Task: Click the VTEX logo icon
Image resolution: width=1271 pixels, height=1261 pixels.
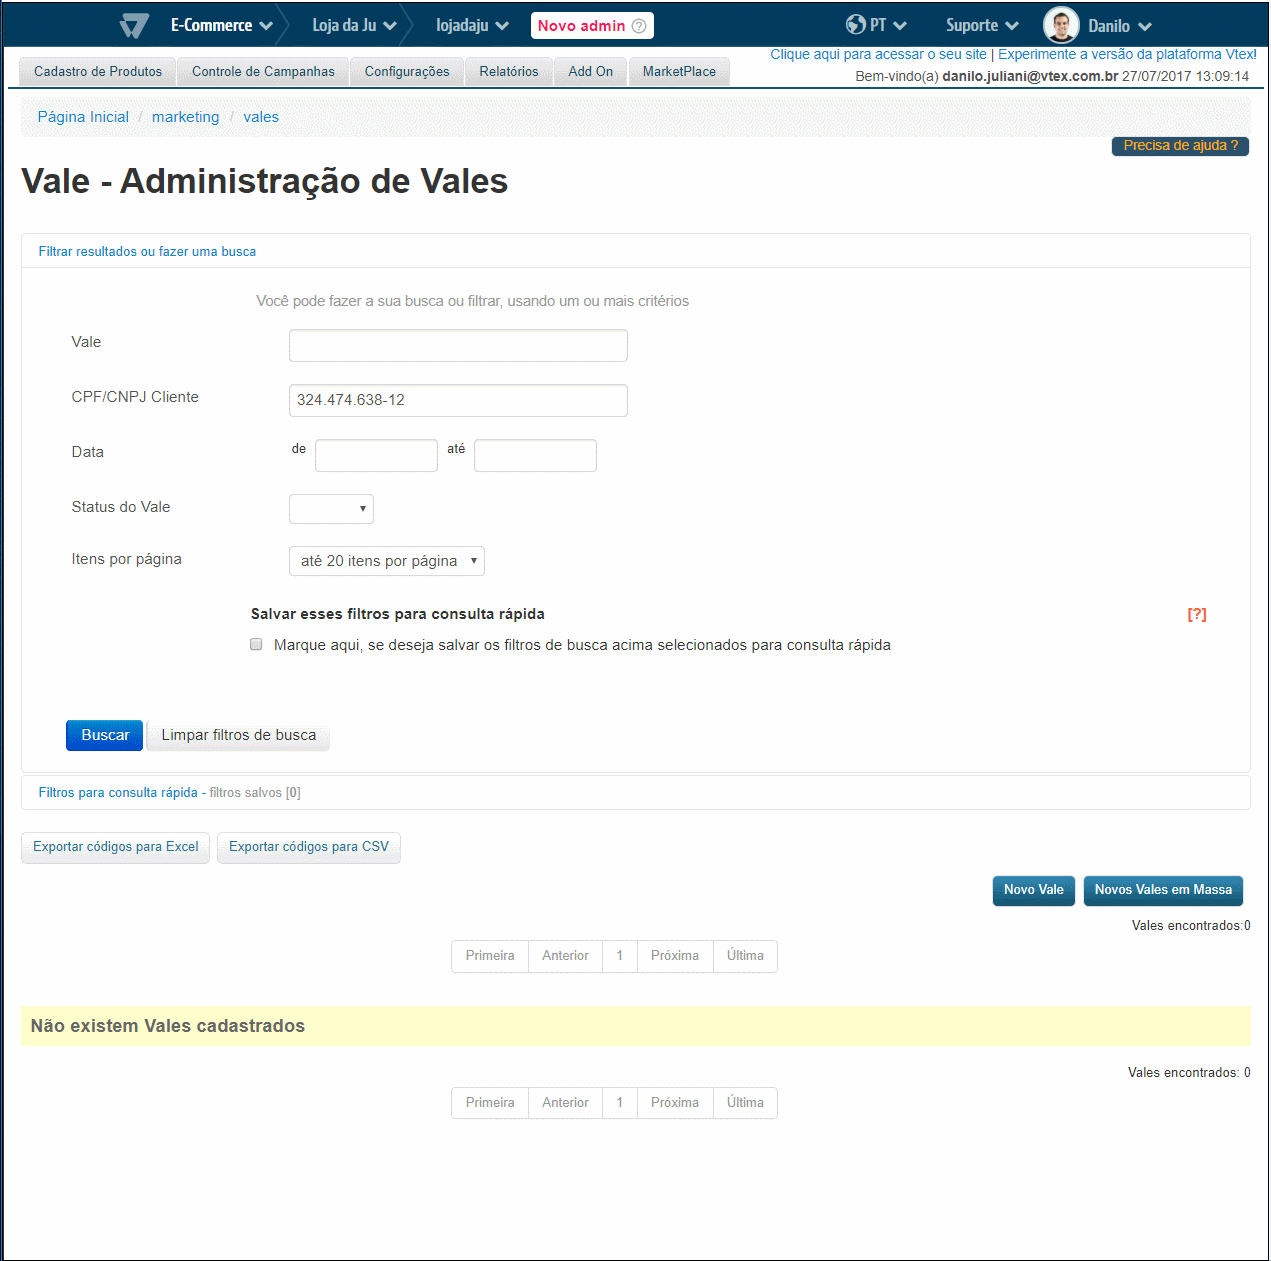Action: coord(134,26)
